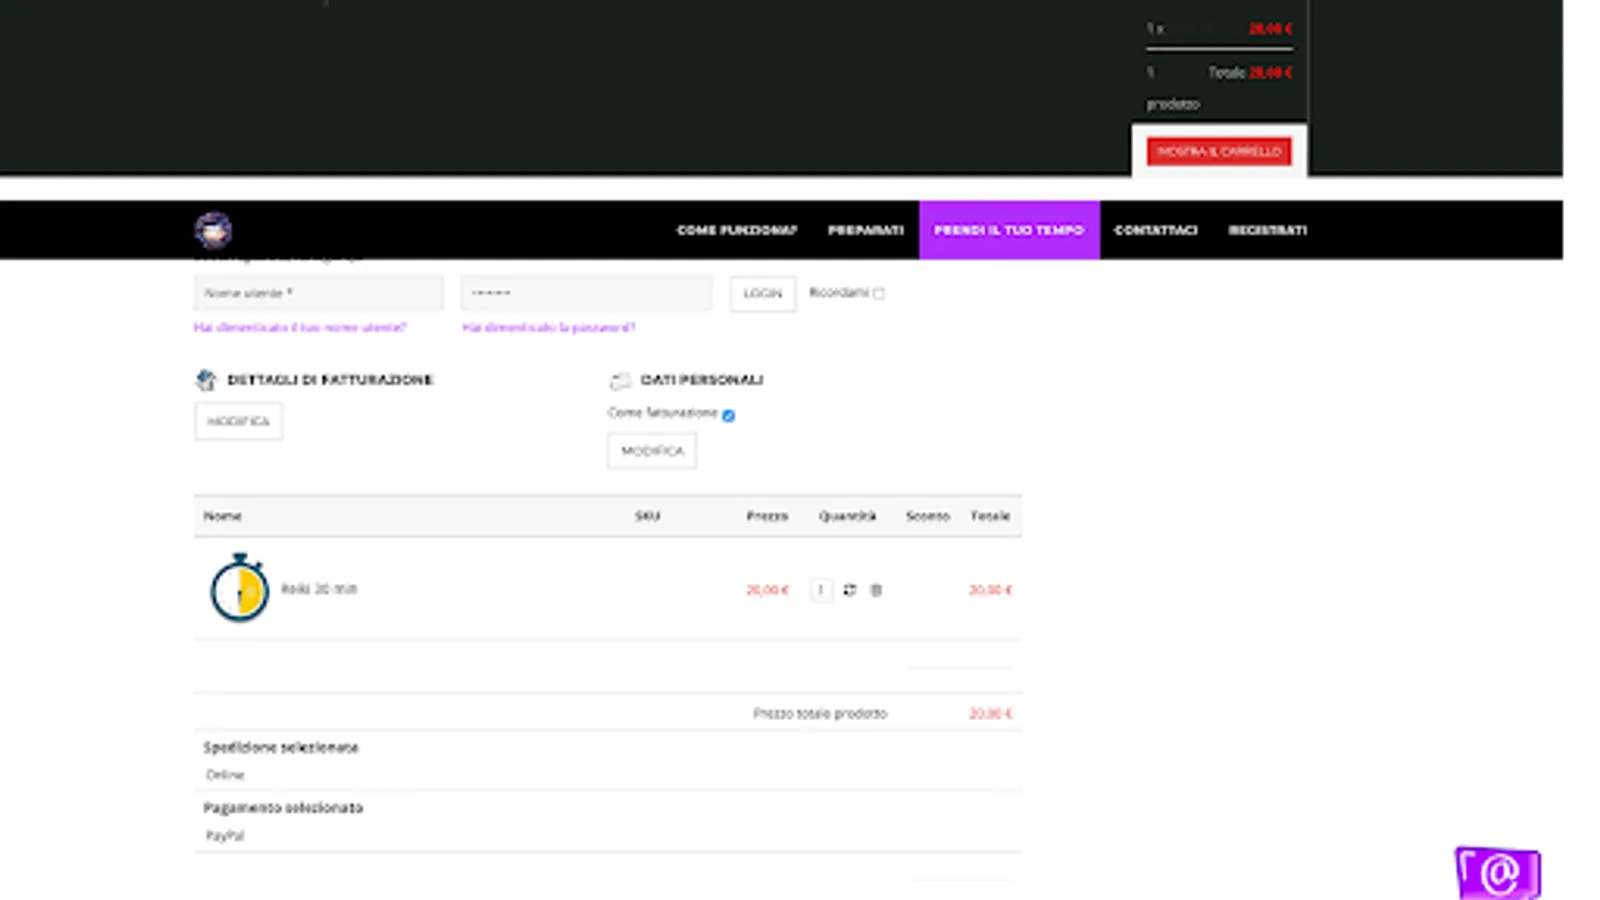
Task: Click the Sconto column header
Action: (x=928, y=516)
